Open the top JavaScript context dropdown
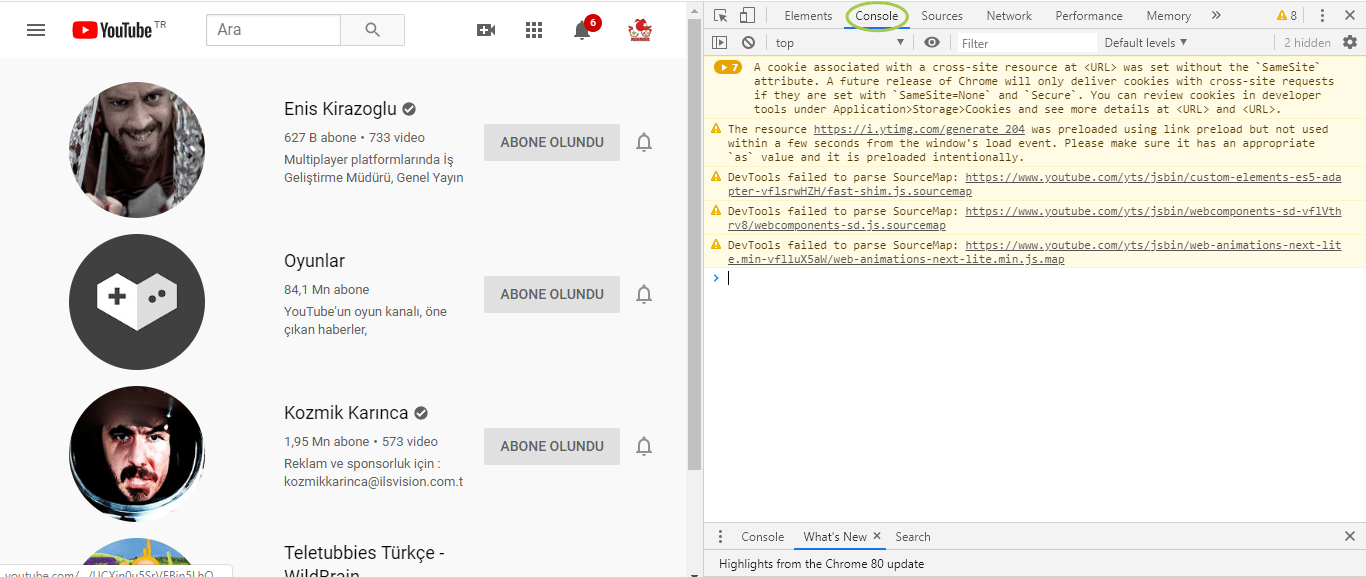This screenshot has height=577, width=1366. pyautogui.click(x=840, y=42)
